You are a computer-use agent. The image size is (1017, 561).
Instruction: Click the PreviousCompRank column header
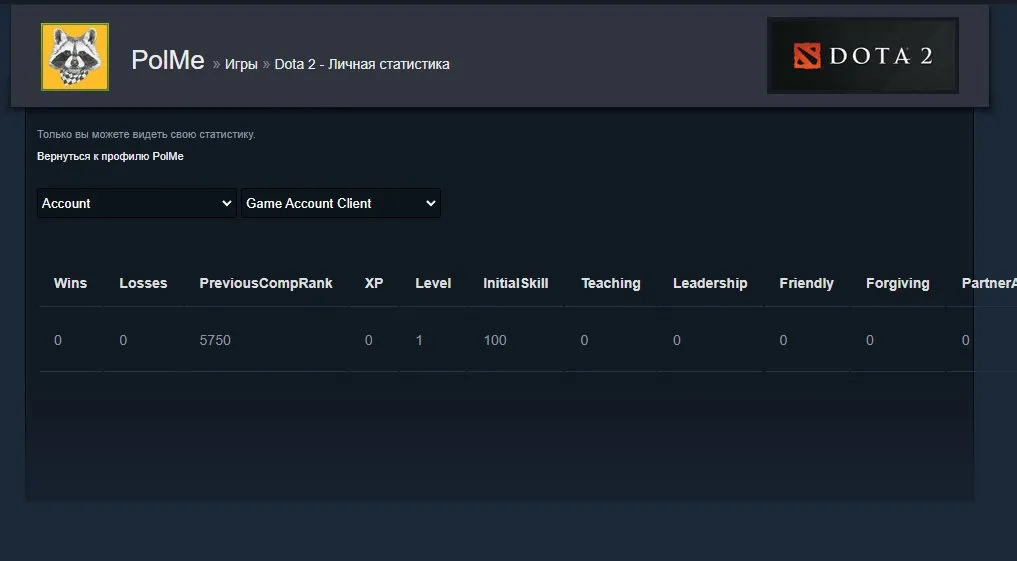coord(266,283)
